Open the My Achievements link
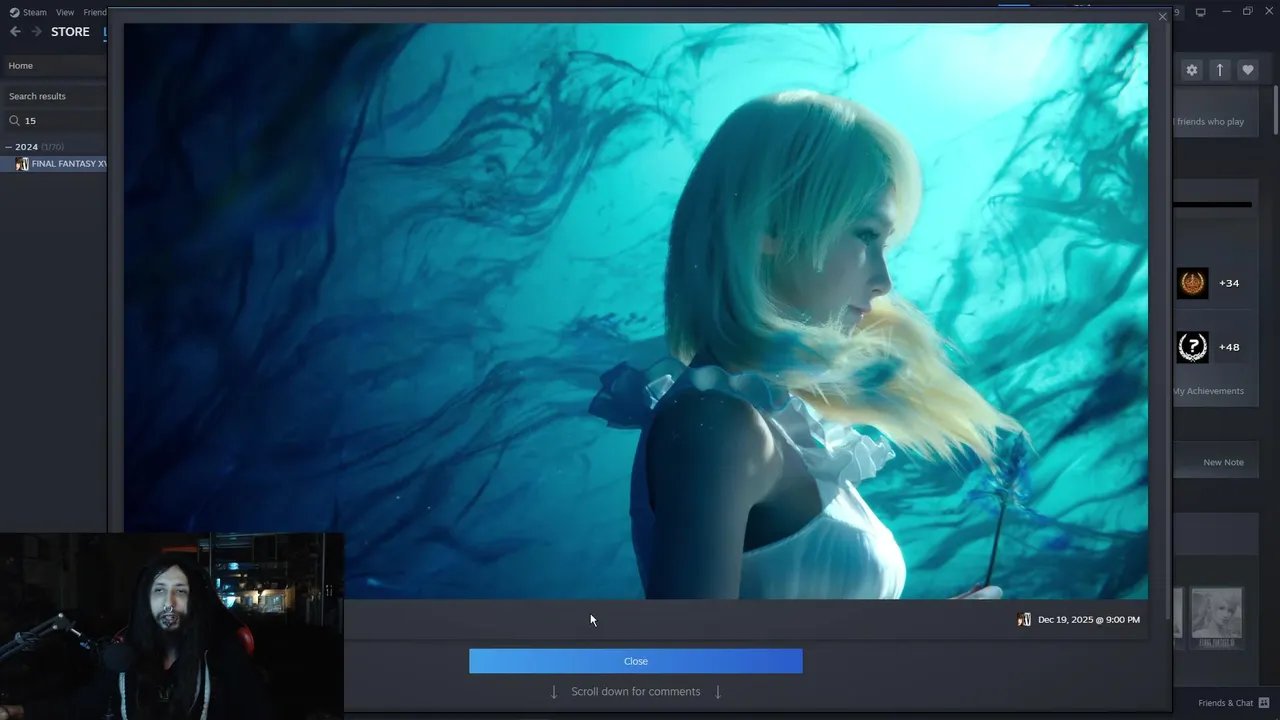The image size is (1280, 720). click(1208, 391)
